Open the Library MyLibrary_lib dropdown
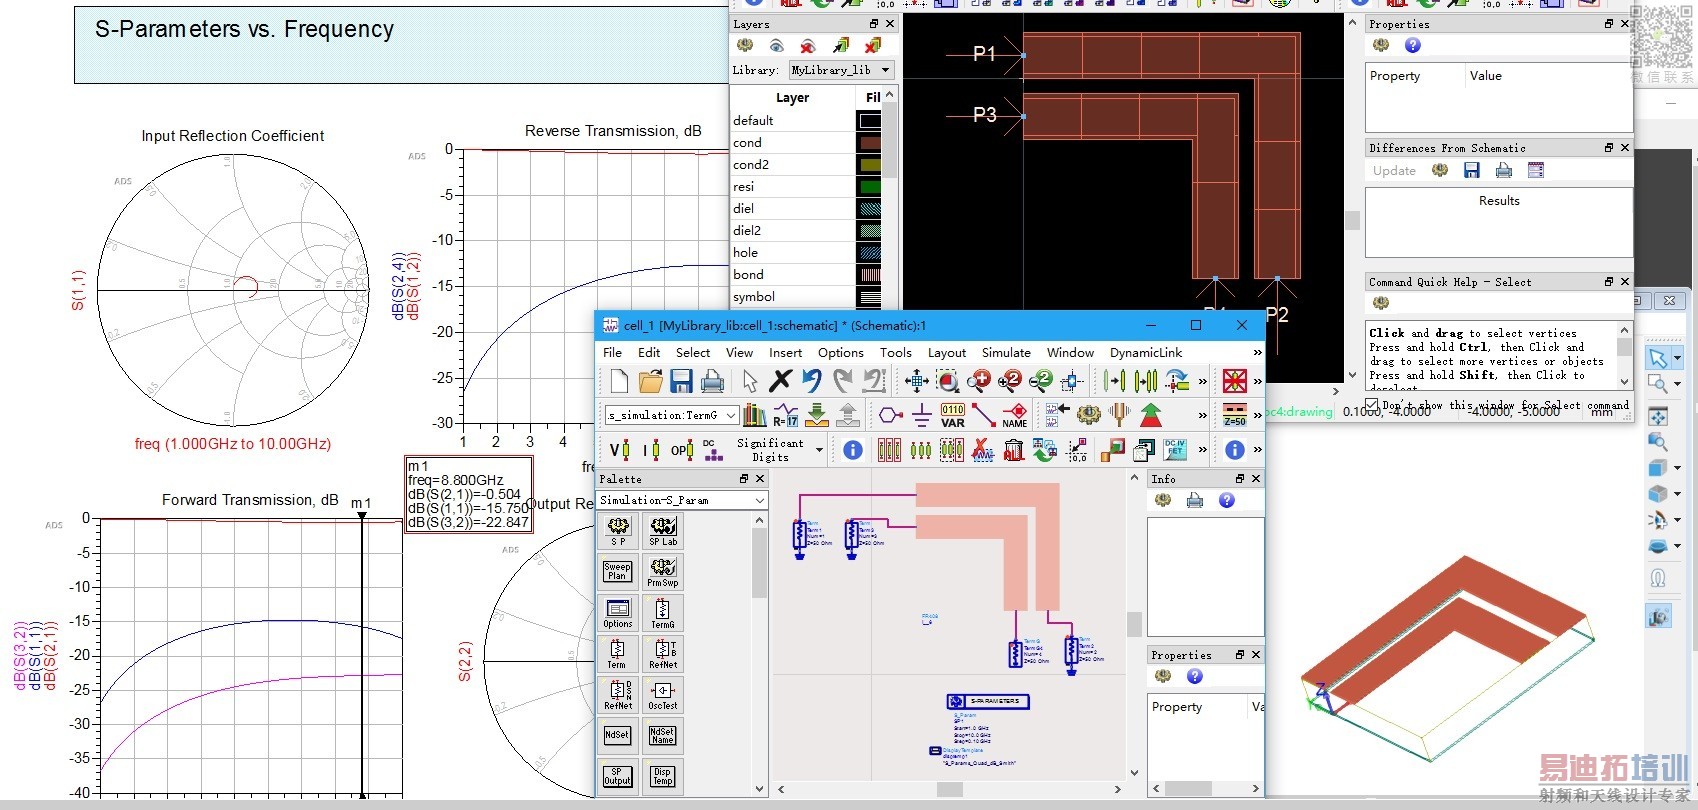This screenshot has width=1698, height=810. (x=885, y=70)
